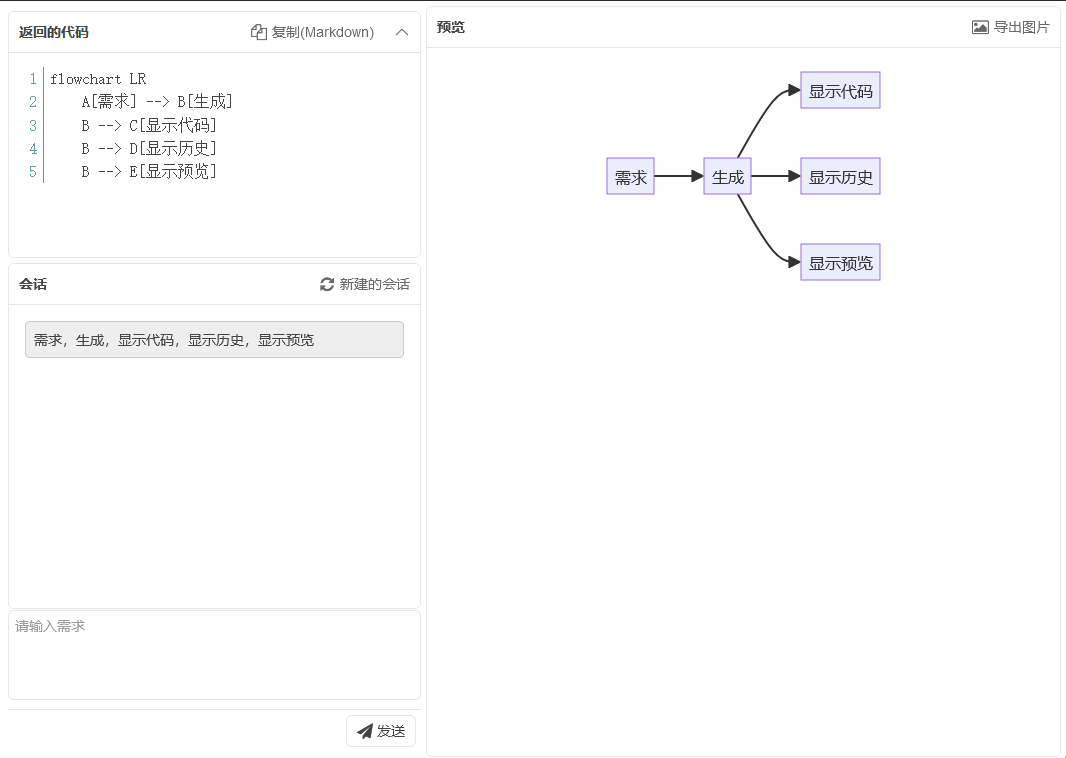Select the chat message bubble in 会话

click(x=214, y=339)
